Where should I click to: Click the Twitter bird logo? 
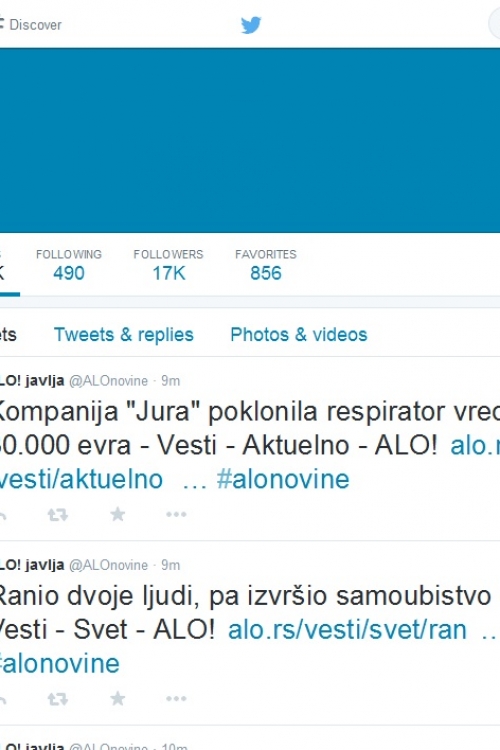click(x=251, y=25)
